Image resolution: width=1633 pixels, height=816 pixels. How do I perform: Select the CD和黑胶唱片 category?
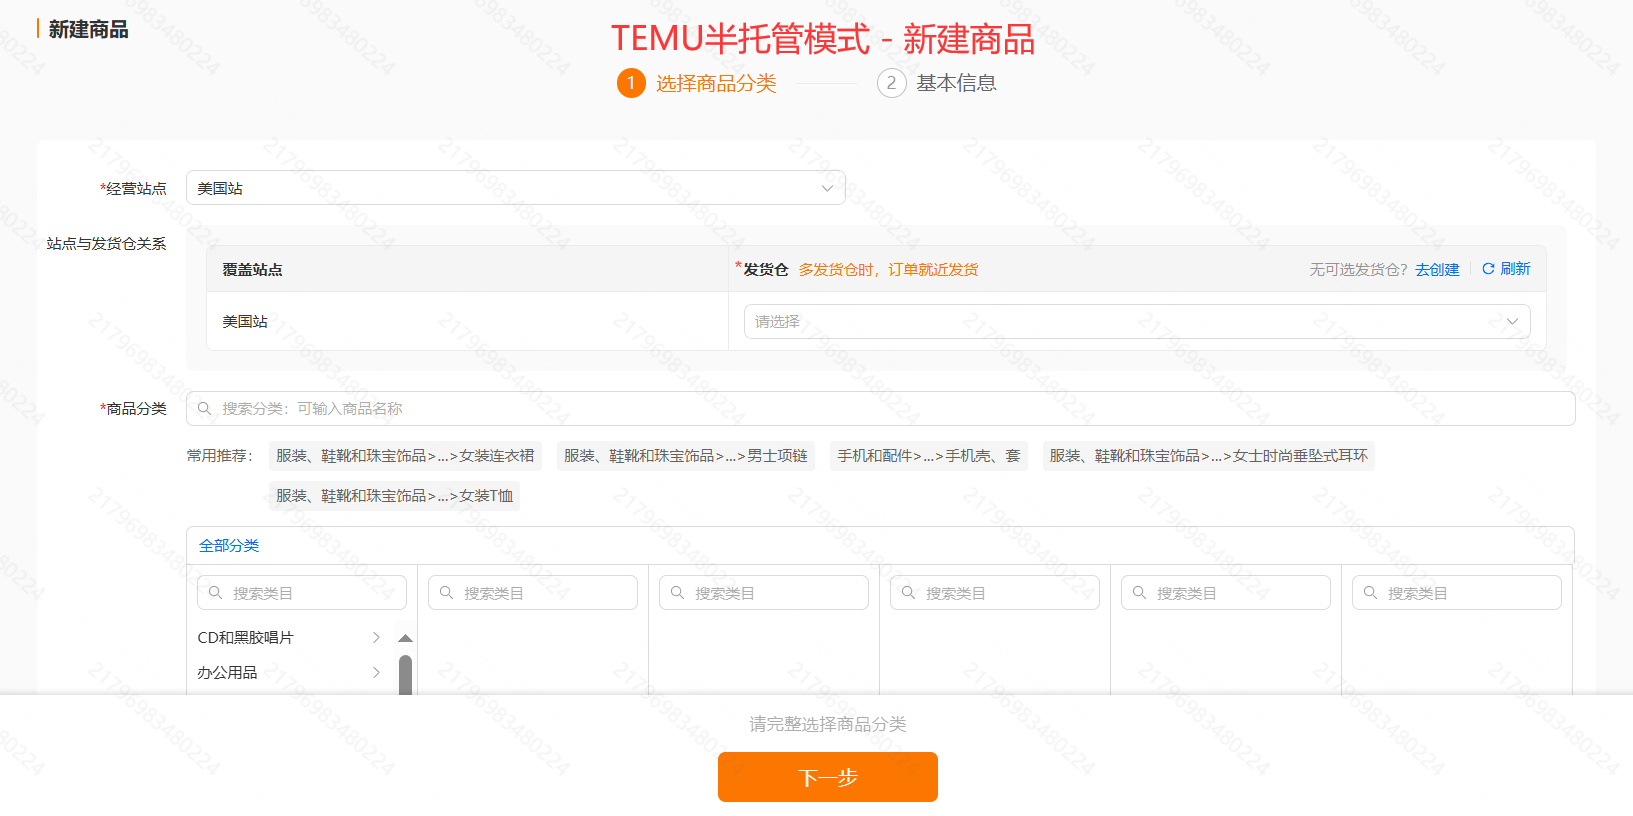pyautogui.click(x=245, y=637)
